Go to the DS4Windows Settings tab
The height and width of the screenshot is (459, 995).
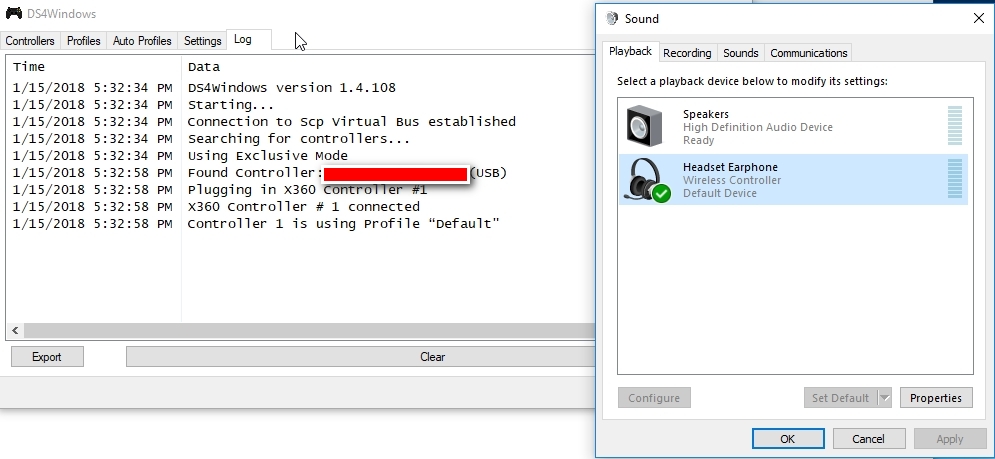click(202, 41)
